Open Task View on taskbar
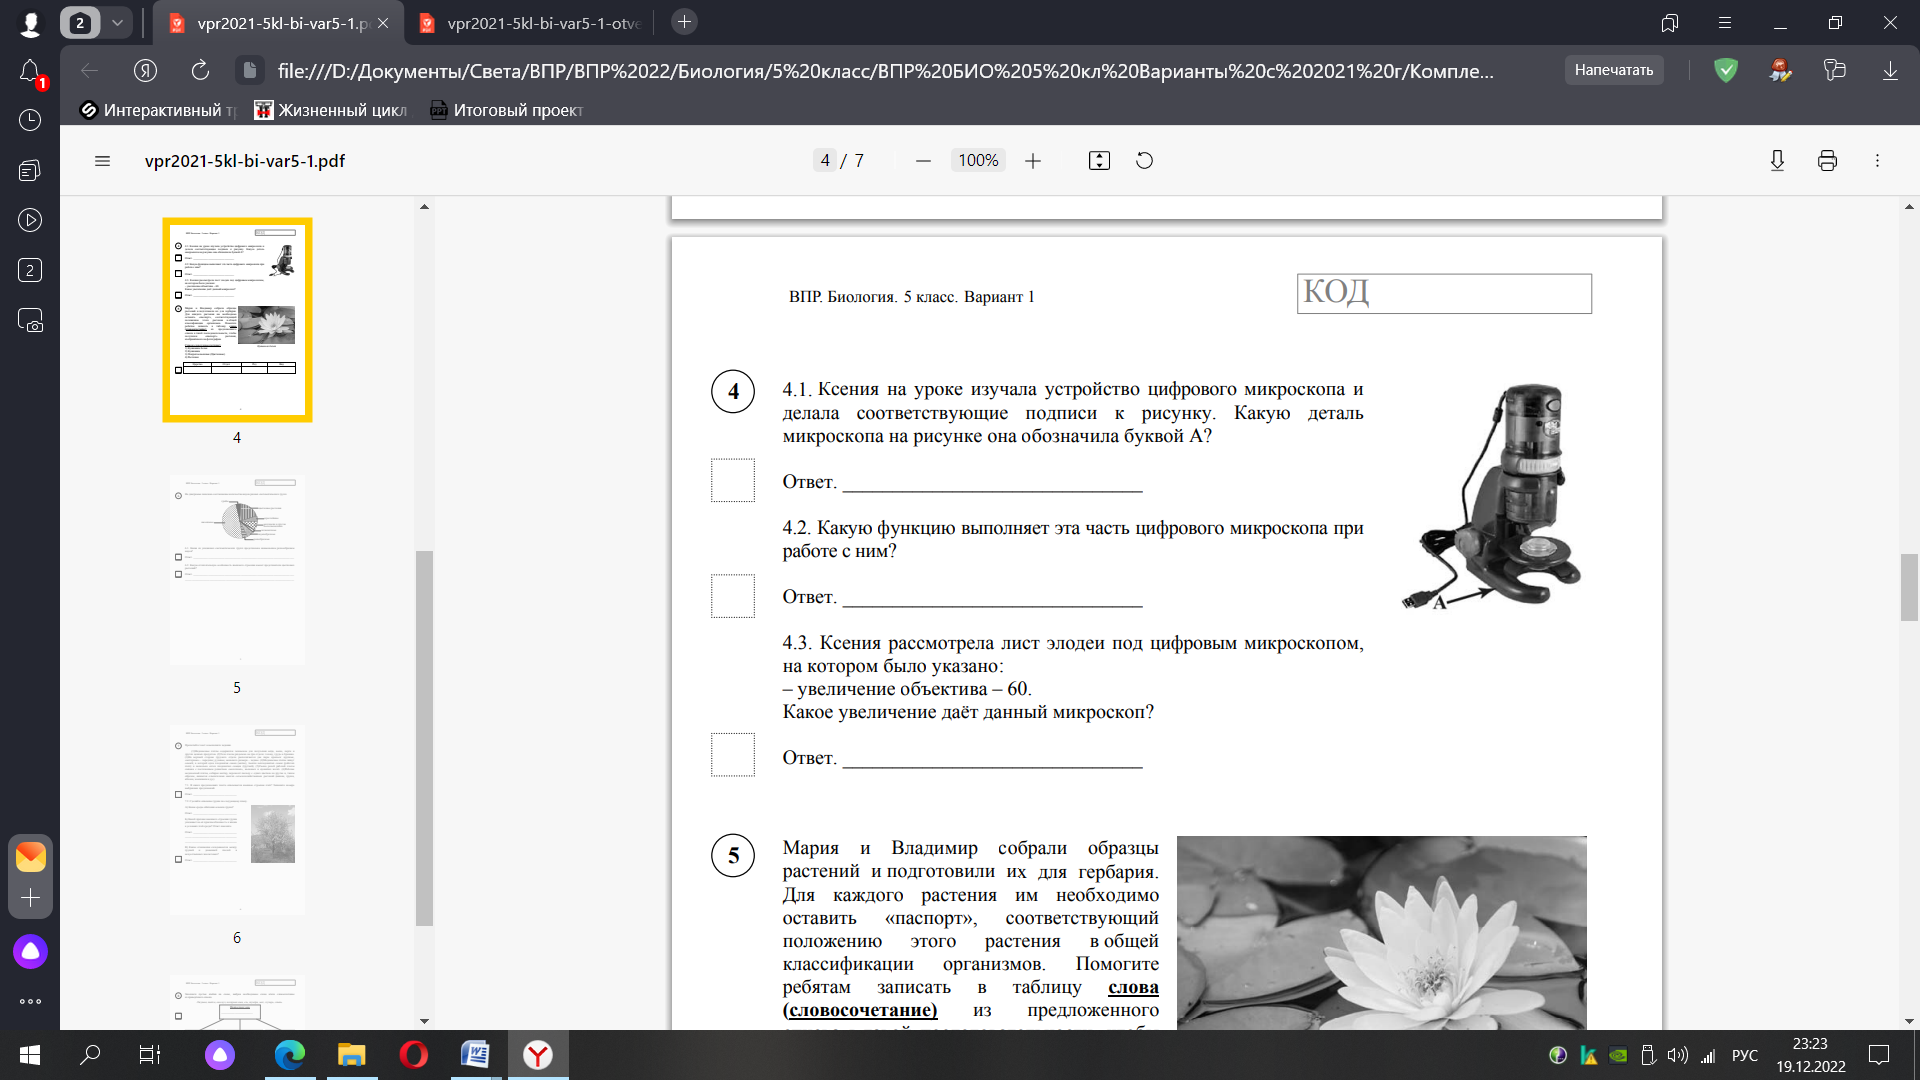 click(x=149, y=1055)
